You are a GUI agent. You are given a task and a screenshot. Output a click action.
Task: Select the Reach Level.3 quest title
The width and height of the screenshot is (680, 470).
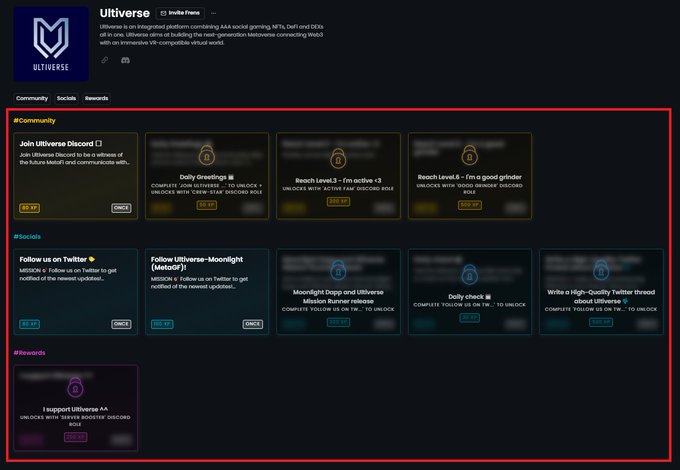pyautogui.click(x=338, y=180)
